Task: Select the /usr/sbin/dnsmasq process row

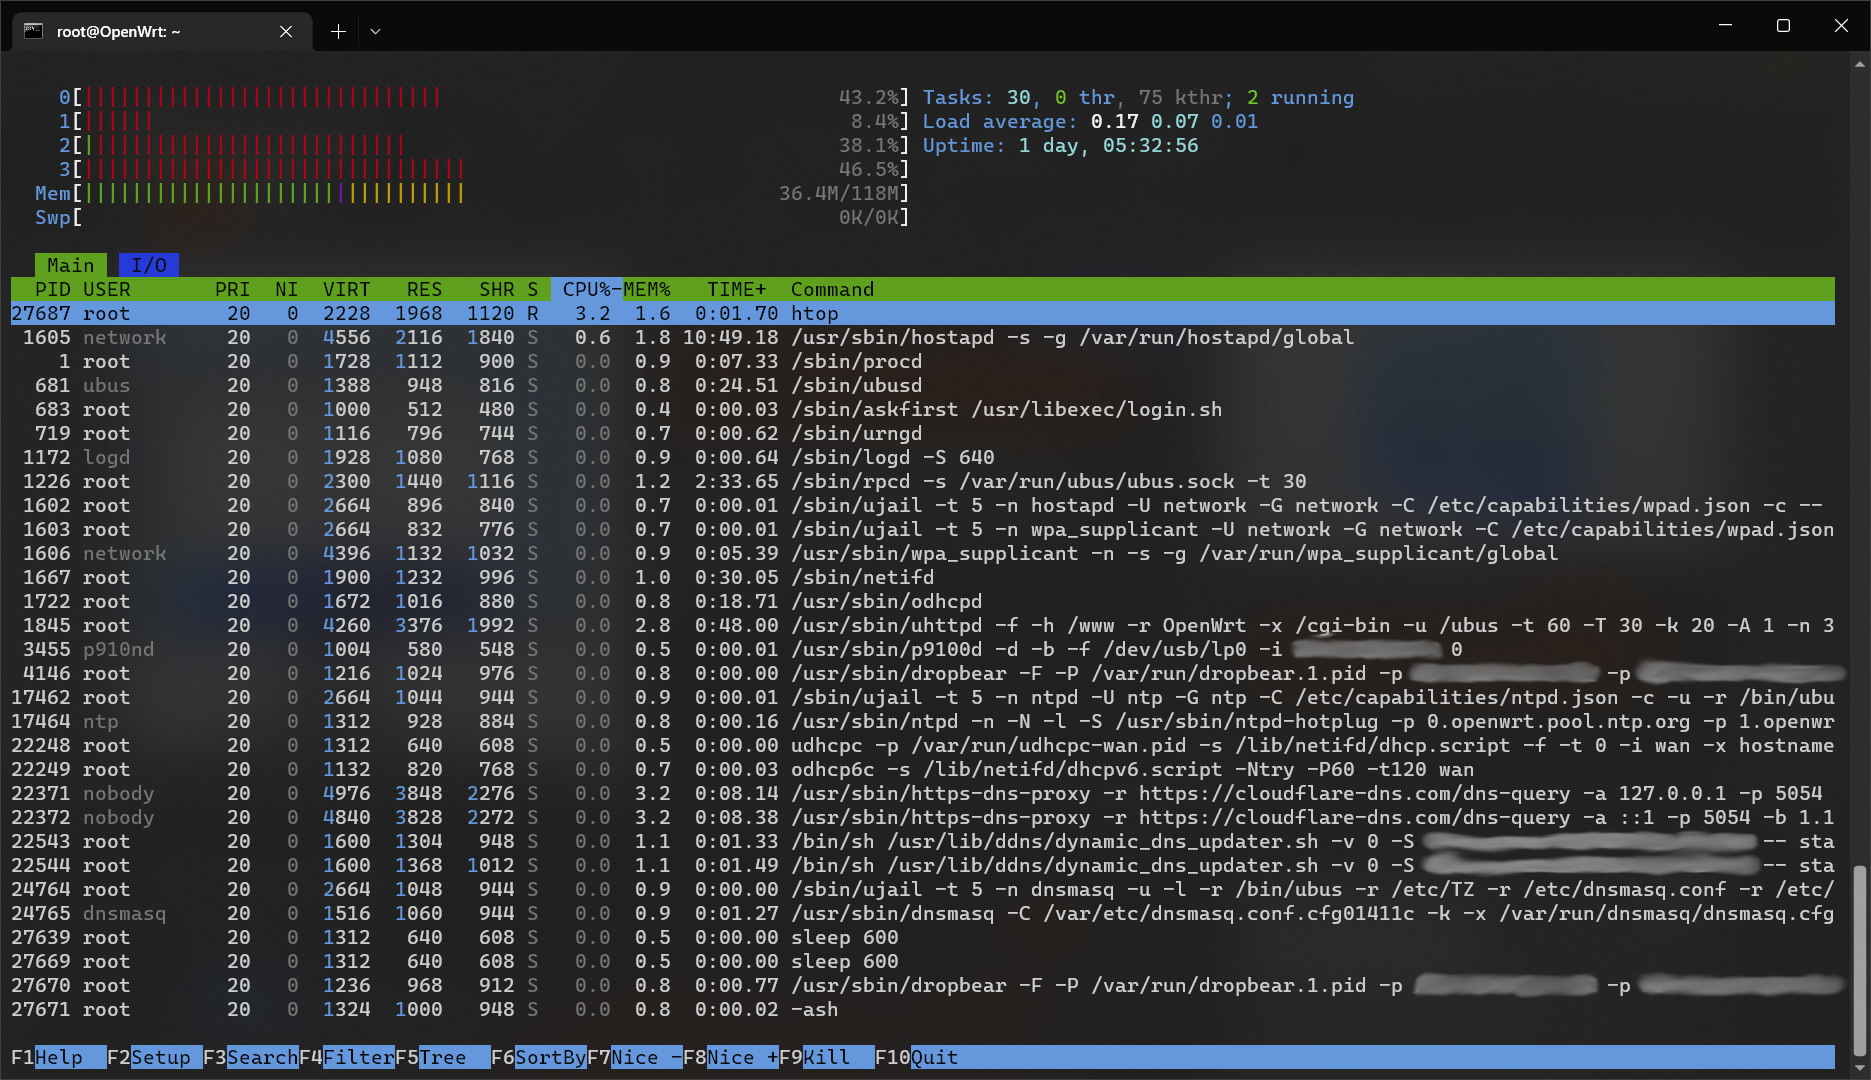Action: [x=922, y=913]
